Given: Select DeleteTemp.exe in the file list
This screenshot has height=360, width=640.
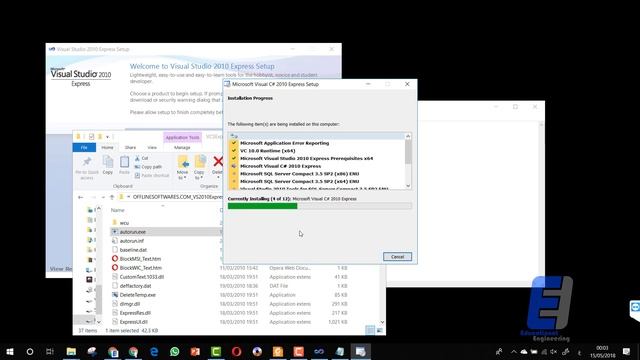Looking at the screenshot, I should [138, 295].
